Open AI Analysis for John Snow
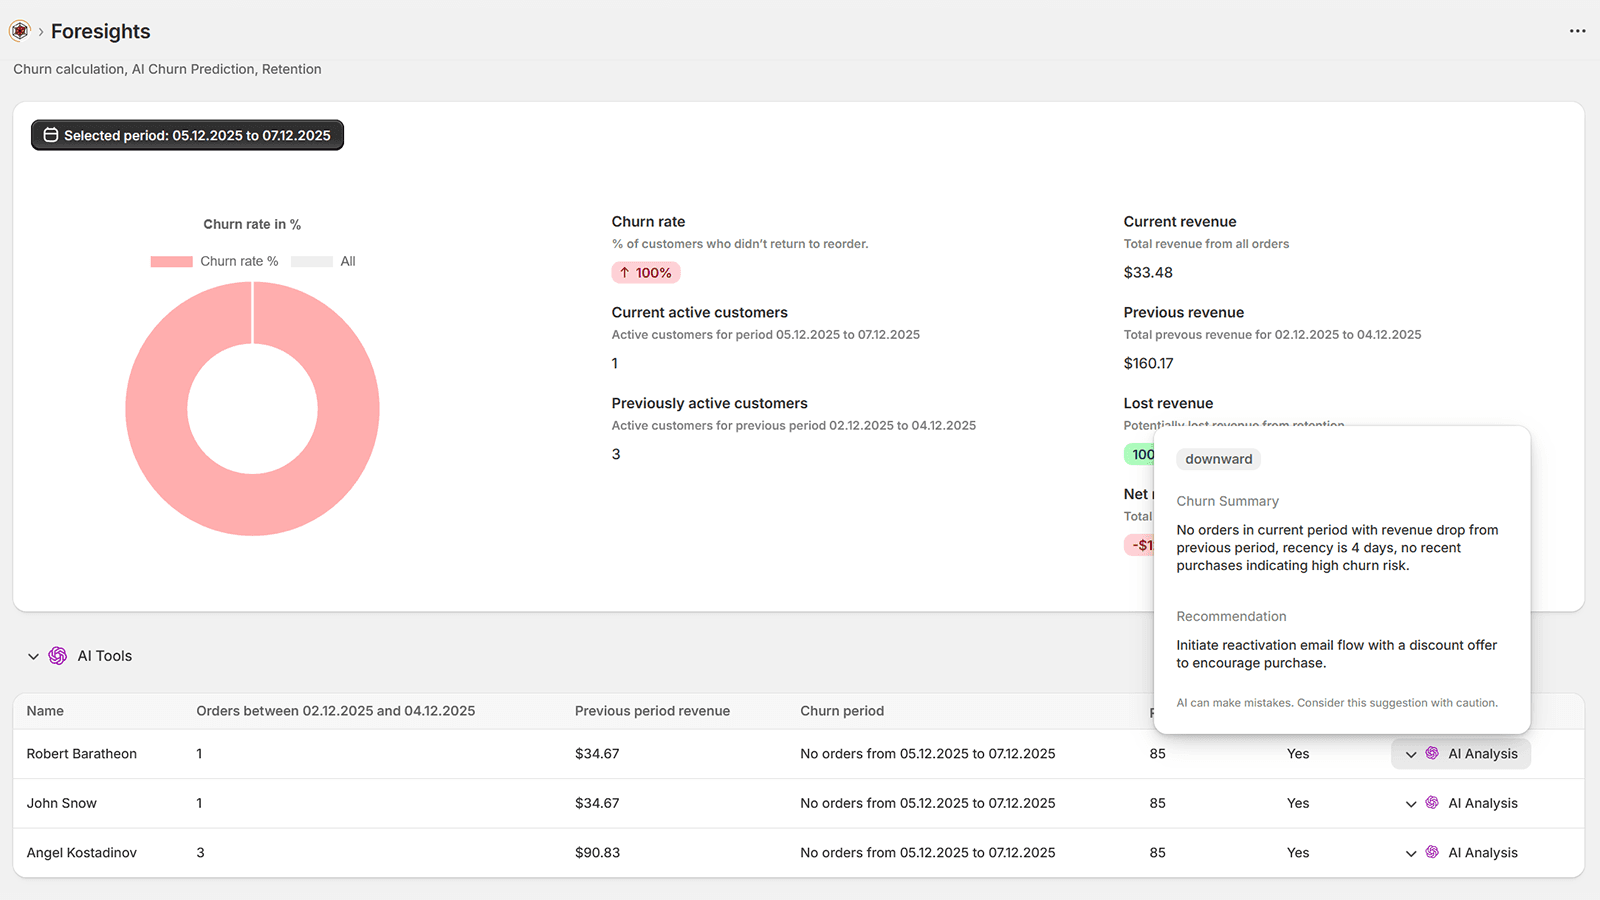The width and height of the screenshot is (1600, 900). [1482, 803]
